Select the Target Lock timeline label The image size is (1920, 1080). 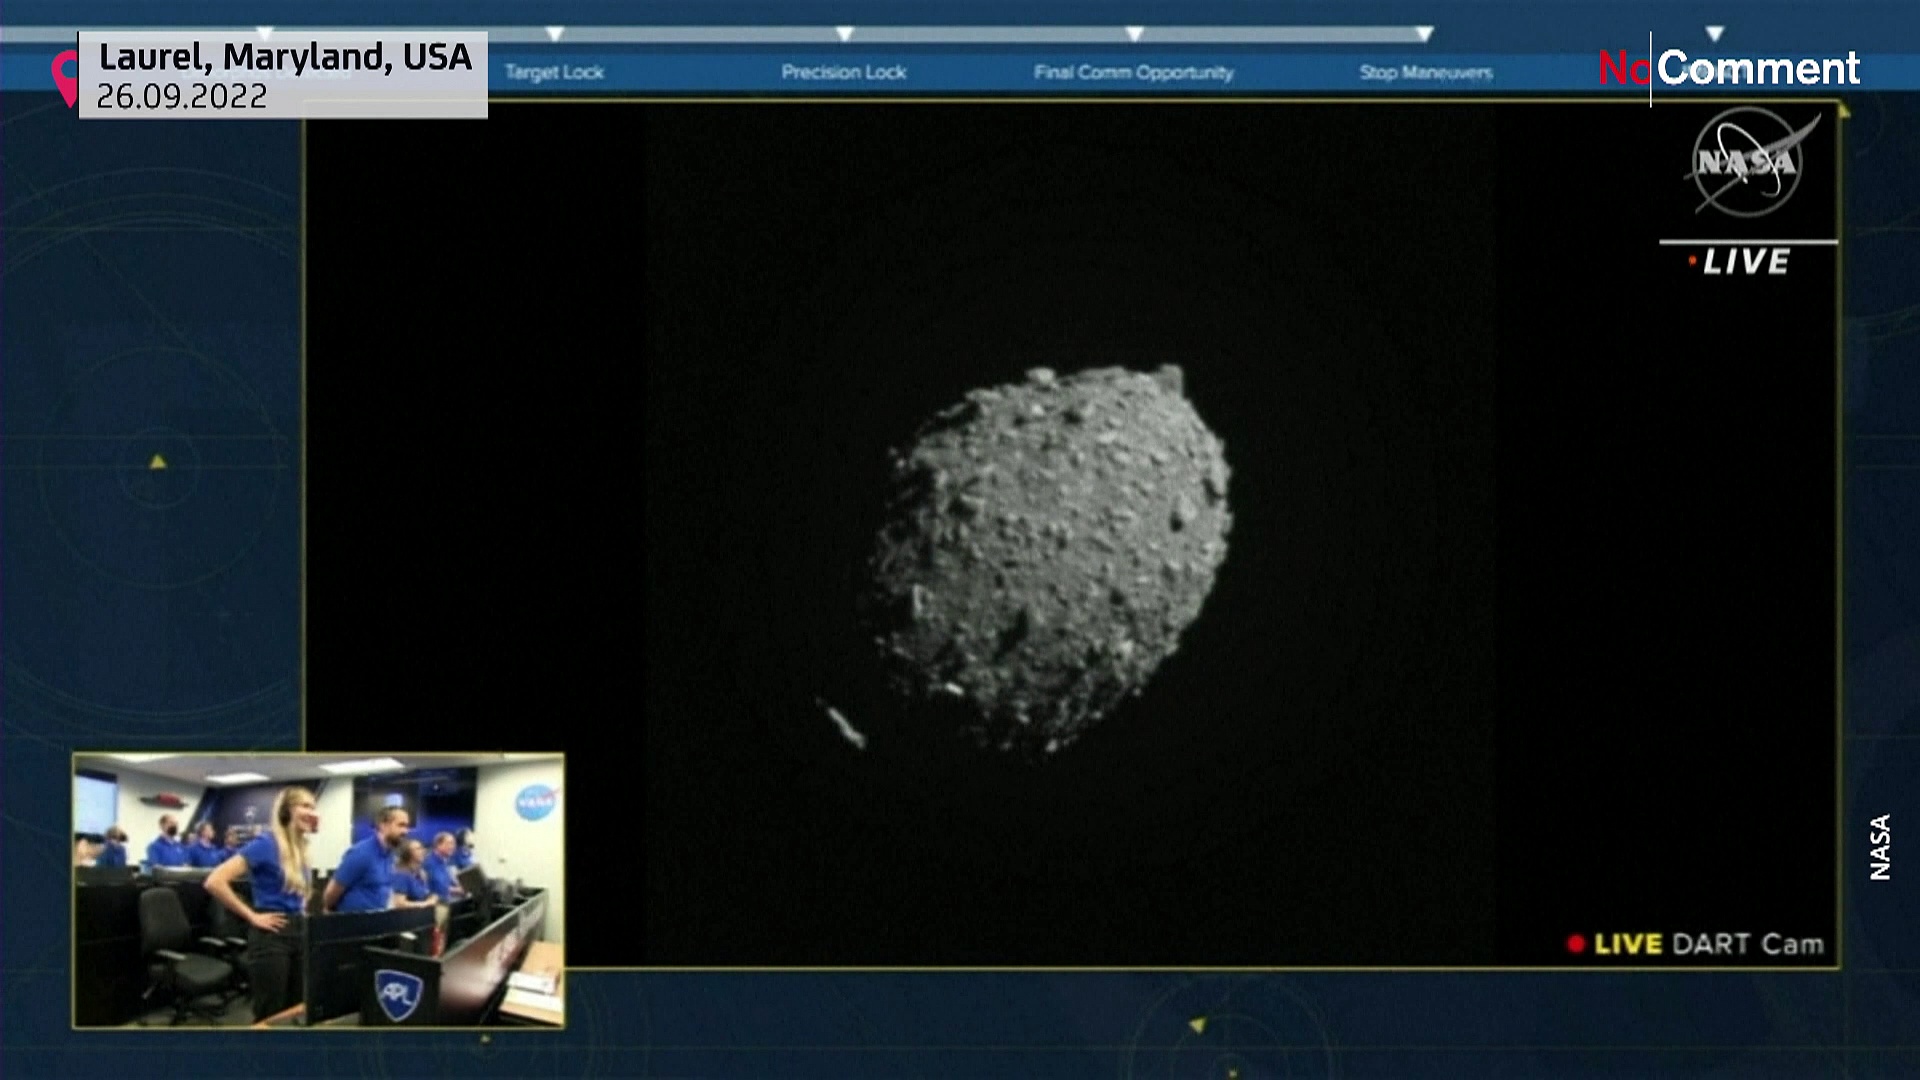(554, 72)
